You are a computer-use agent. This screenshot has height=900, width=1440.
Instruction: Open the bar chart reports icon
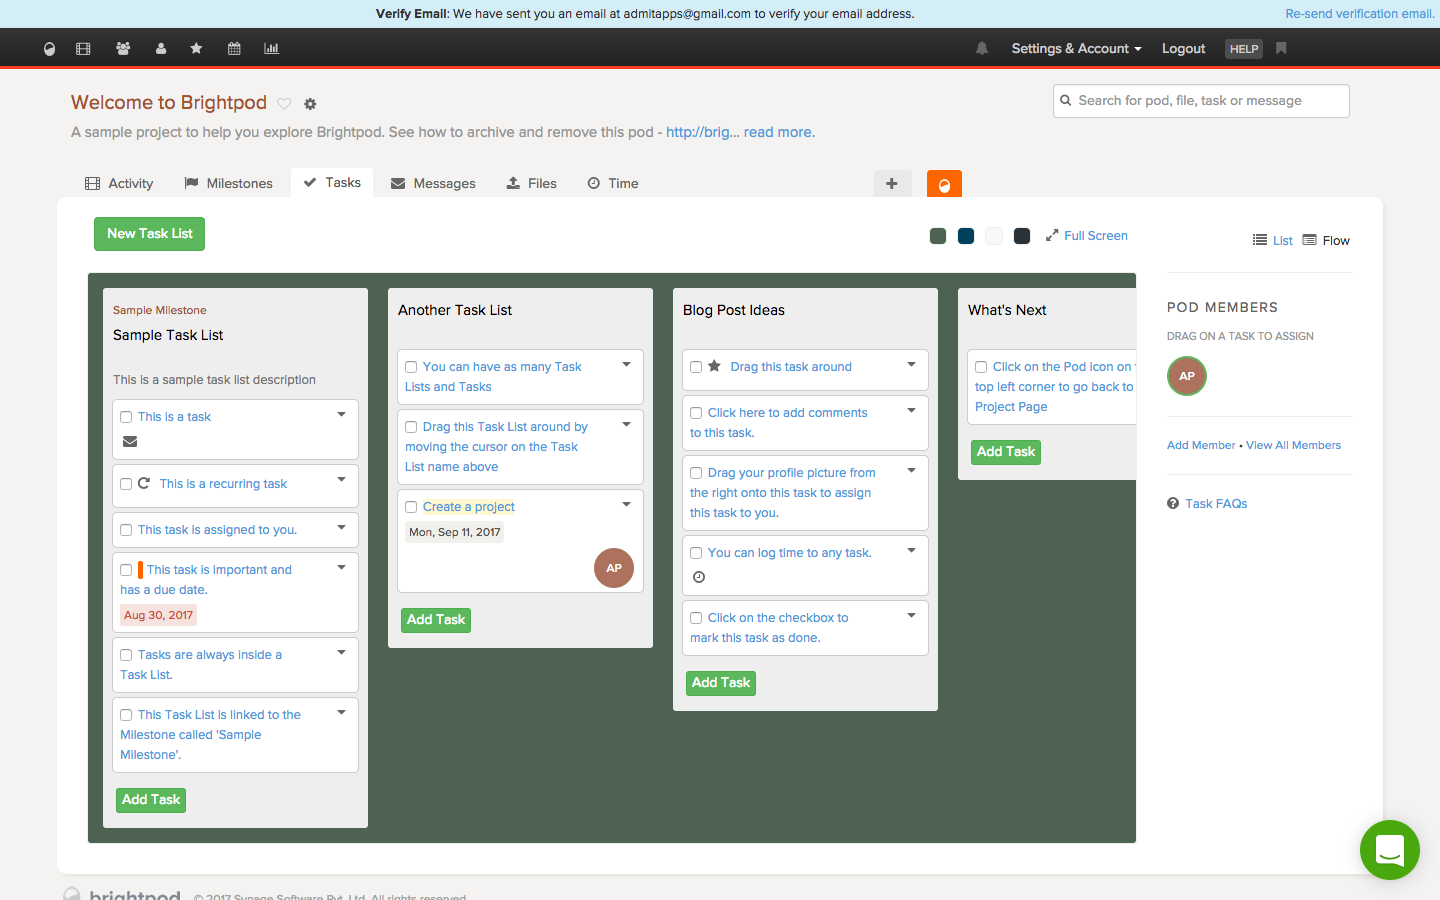point(271,49)
